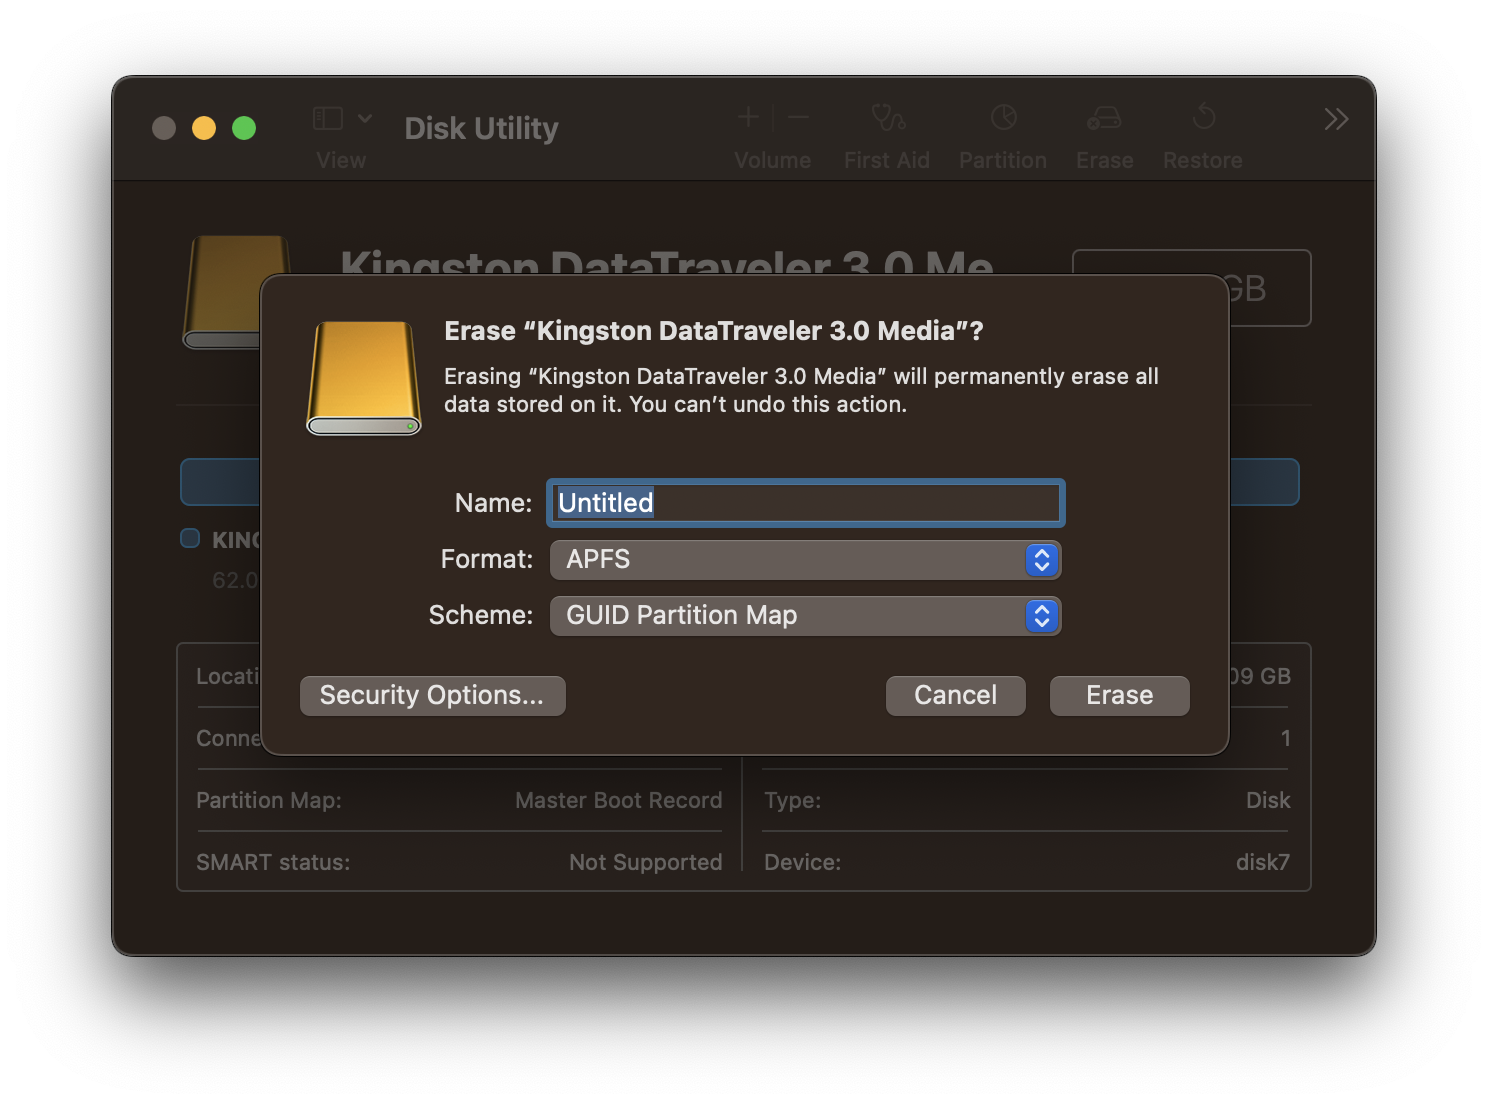The height and width of the screenshot is (1104, 1488).
Task: Click the Disk type value
Action: click(x=1268, y=800)
